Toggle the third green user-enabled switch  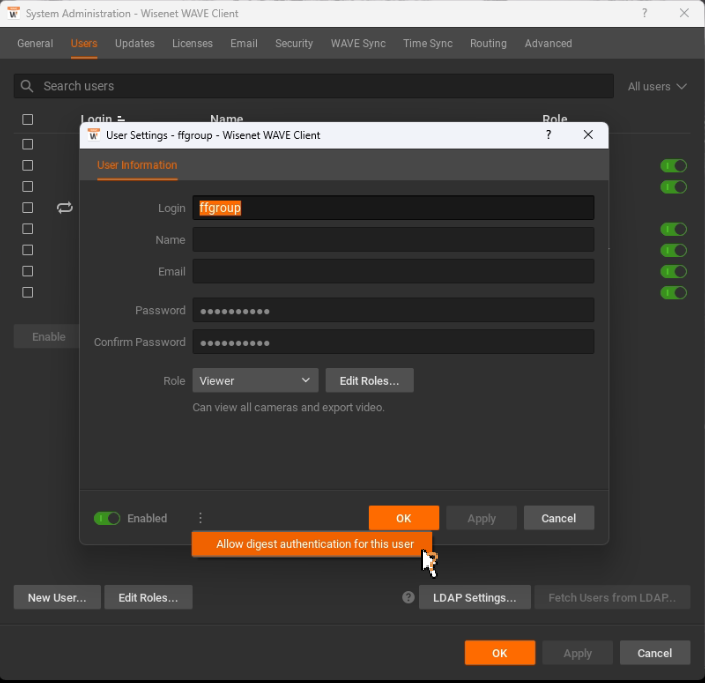coord(674,229)
